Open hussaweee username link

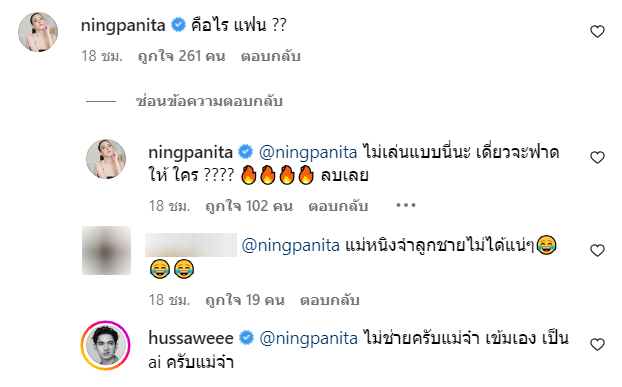(191, 338)
